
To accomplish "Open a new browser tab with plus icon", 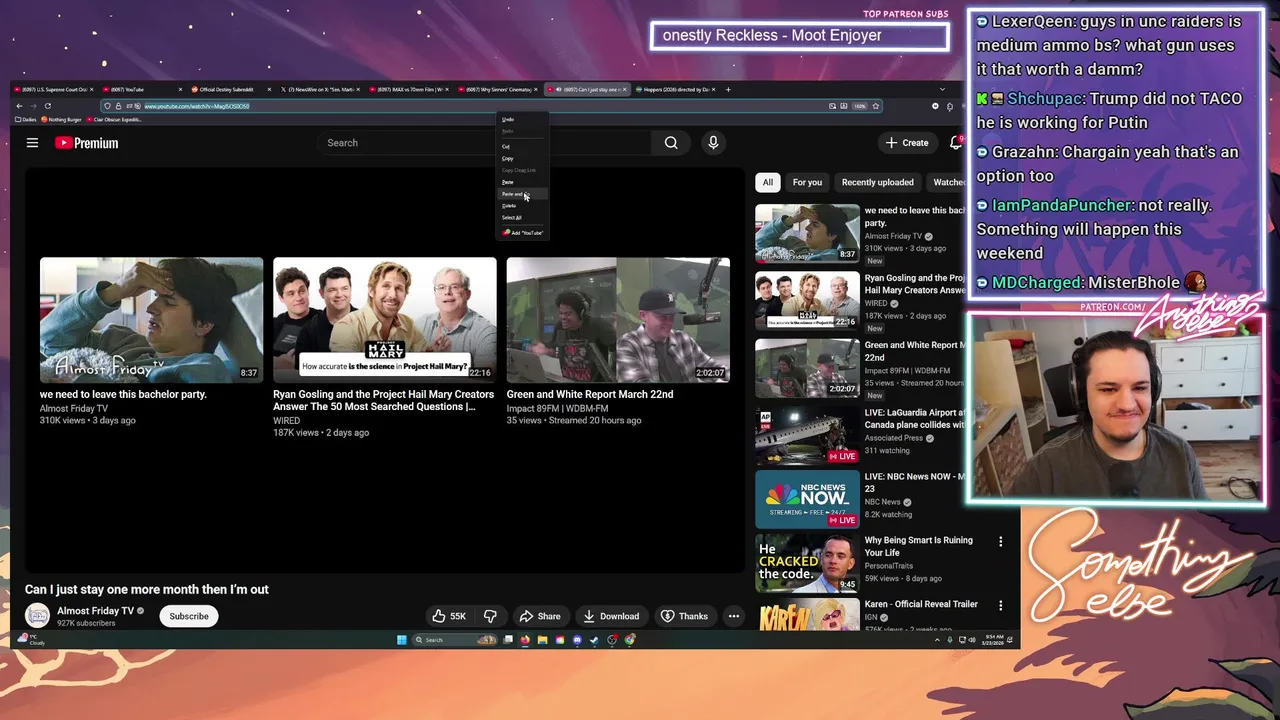I will pyautogui.click(x=728, y=89).
